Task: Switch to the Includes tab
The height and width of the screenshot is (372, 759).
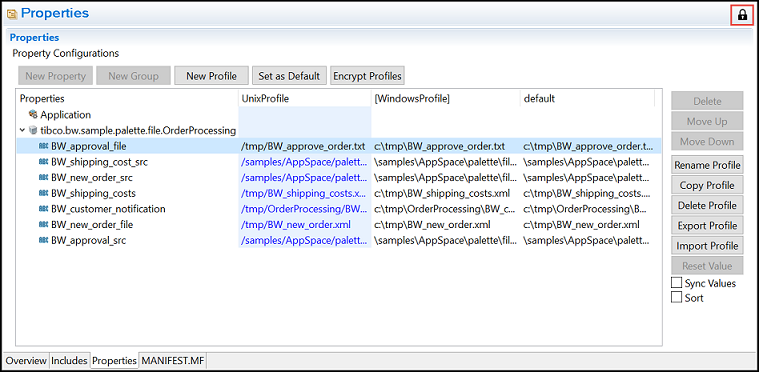Action: point(69,360)
